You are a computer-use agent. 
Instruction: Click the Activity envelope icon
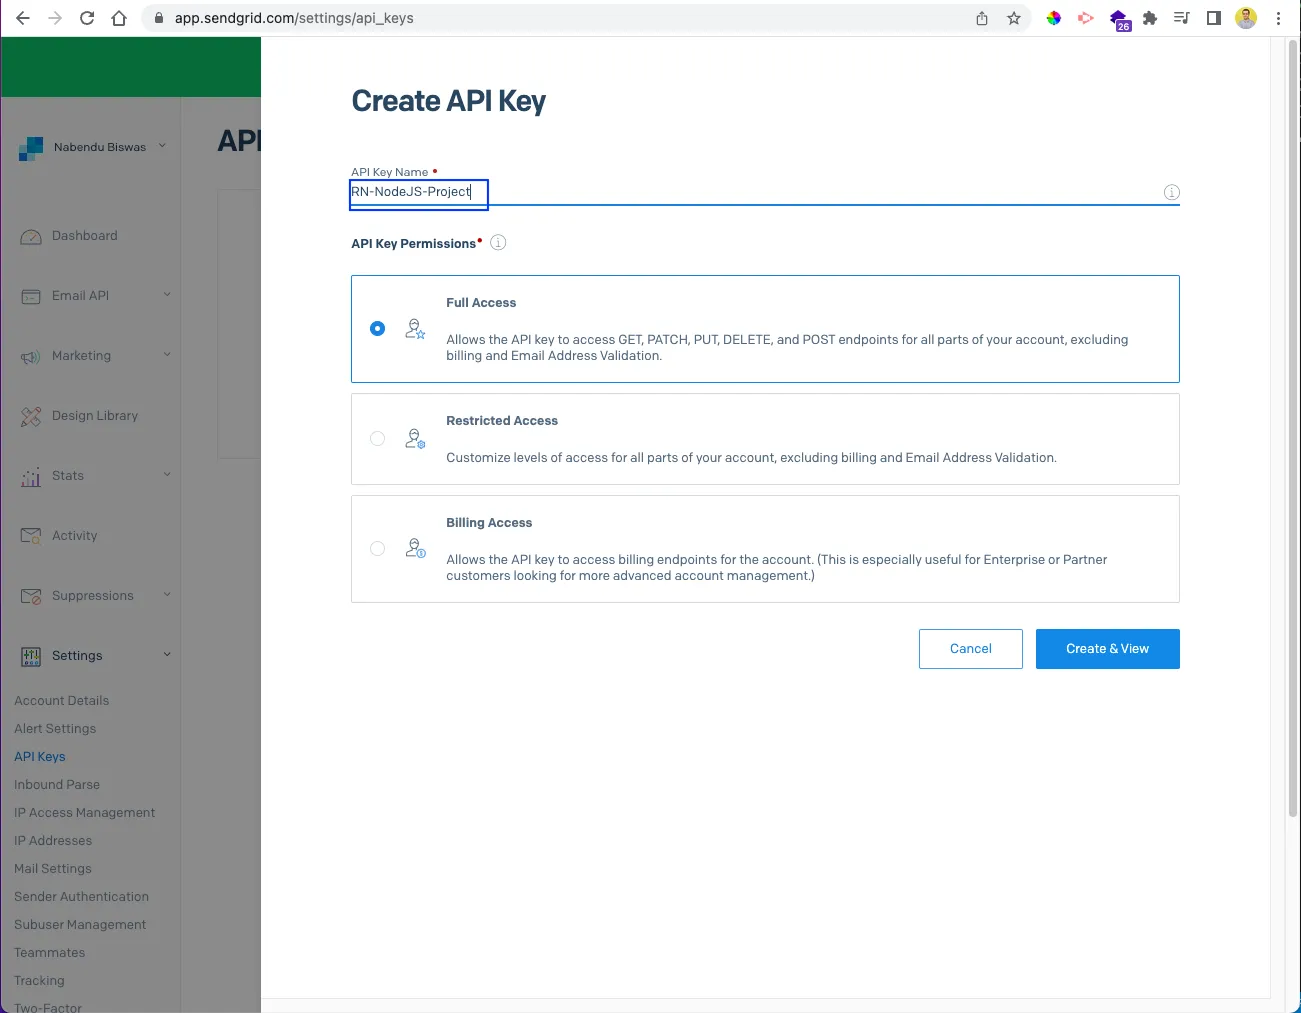coord(32,536)
